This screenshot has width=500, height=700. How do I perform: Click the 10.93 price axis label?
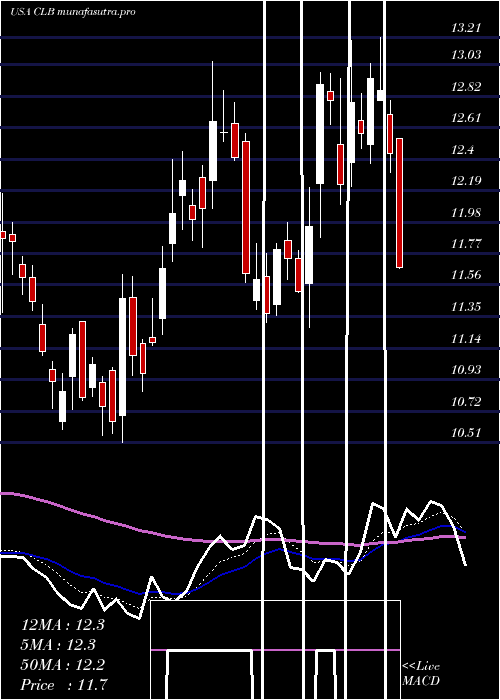point(466,370)
